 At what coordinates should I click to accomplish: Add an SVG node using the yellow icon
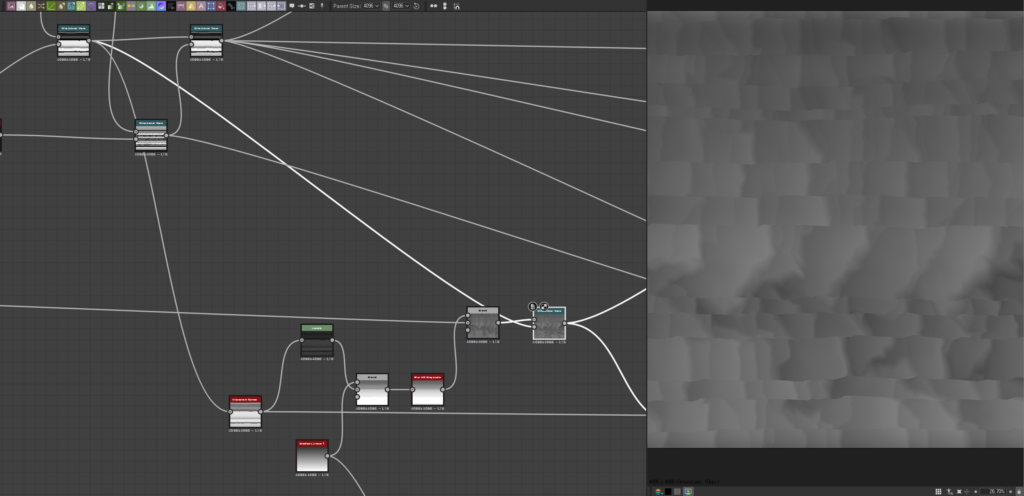pos(191,6)
